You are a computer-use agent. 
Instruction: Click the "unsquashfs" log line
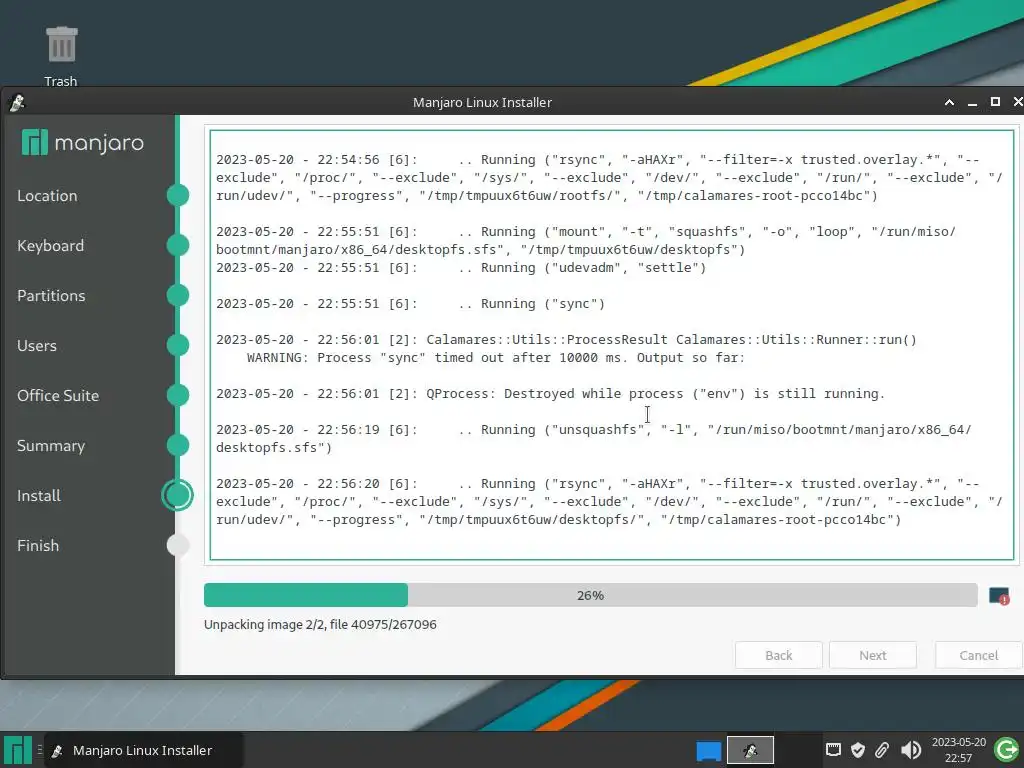594,439
